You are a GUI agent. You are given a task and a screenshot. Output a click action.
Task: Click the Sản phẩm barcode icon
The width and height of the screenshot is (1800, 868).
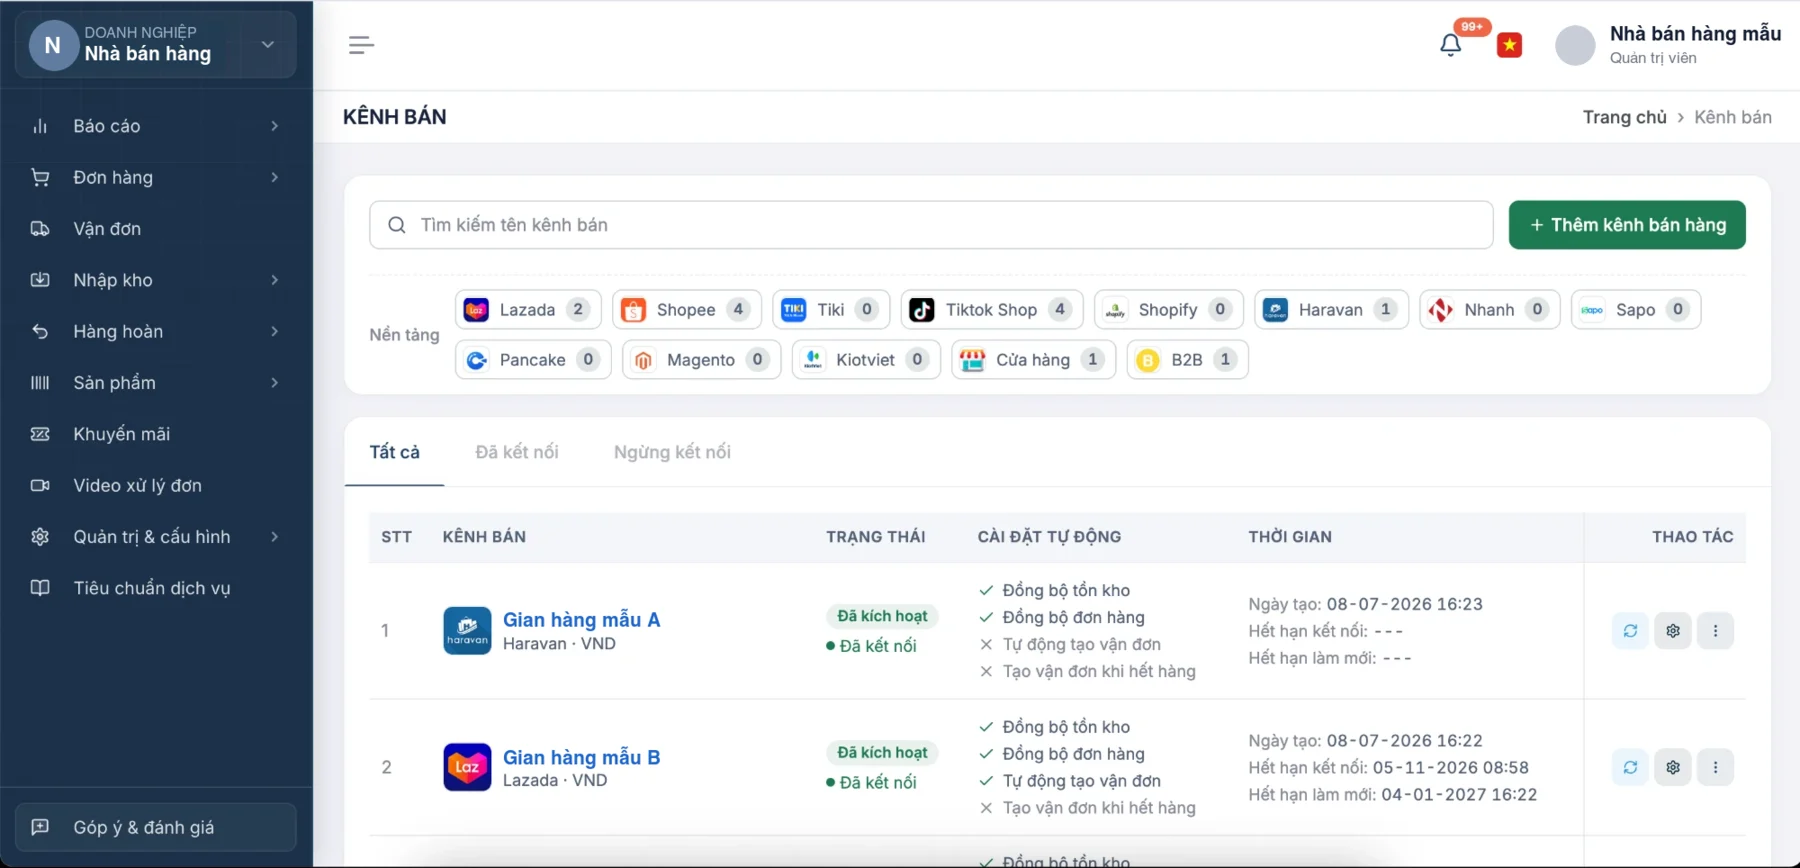tap(40, 383)
